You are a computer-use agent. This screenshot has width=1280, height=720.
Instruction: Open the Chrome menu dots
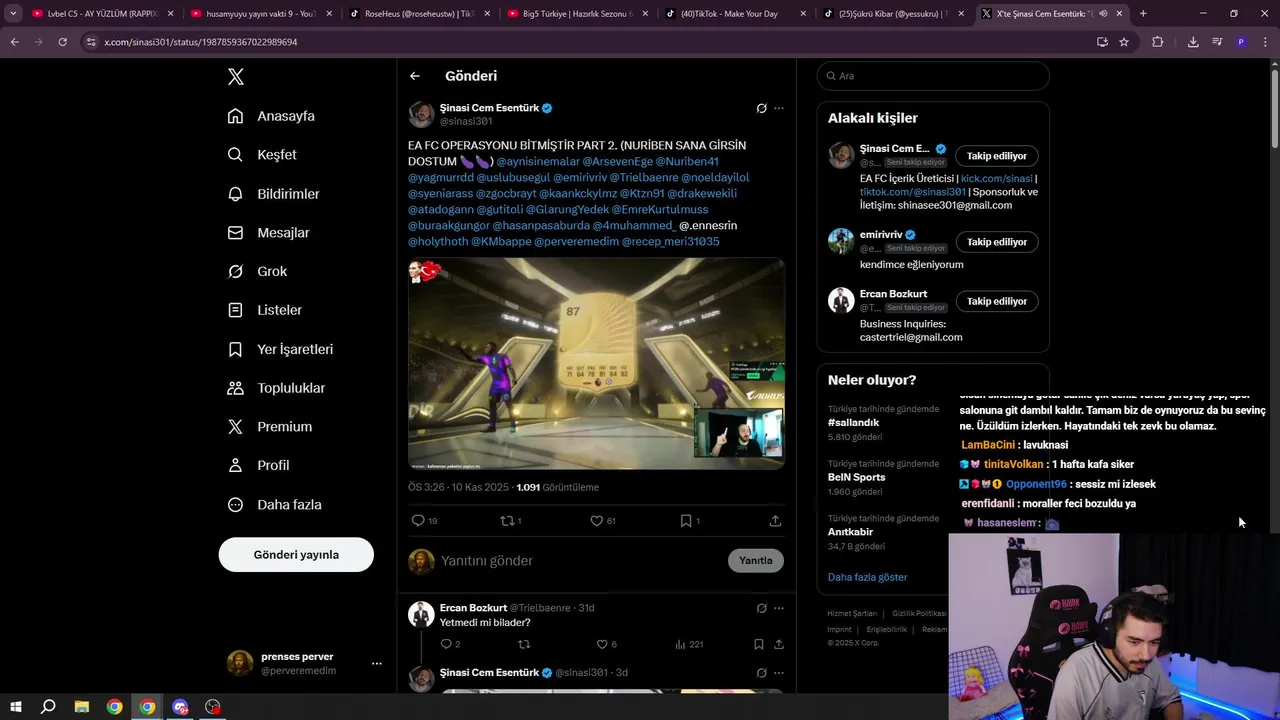[x=1264, y=42]
